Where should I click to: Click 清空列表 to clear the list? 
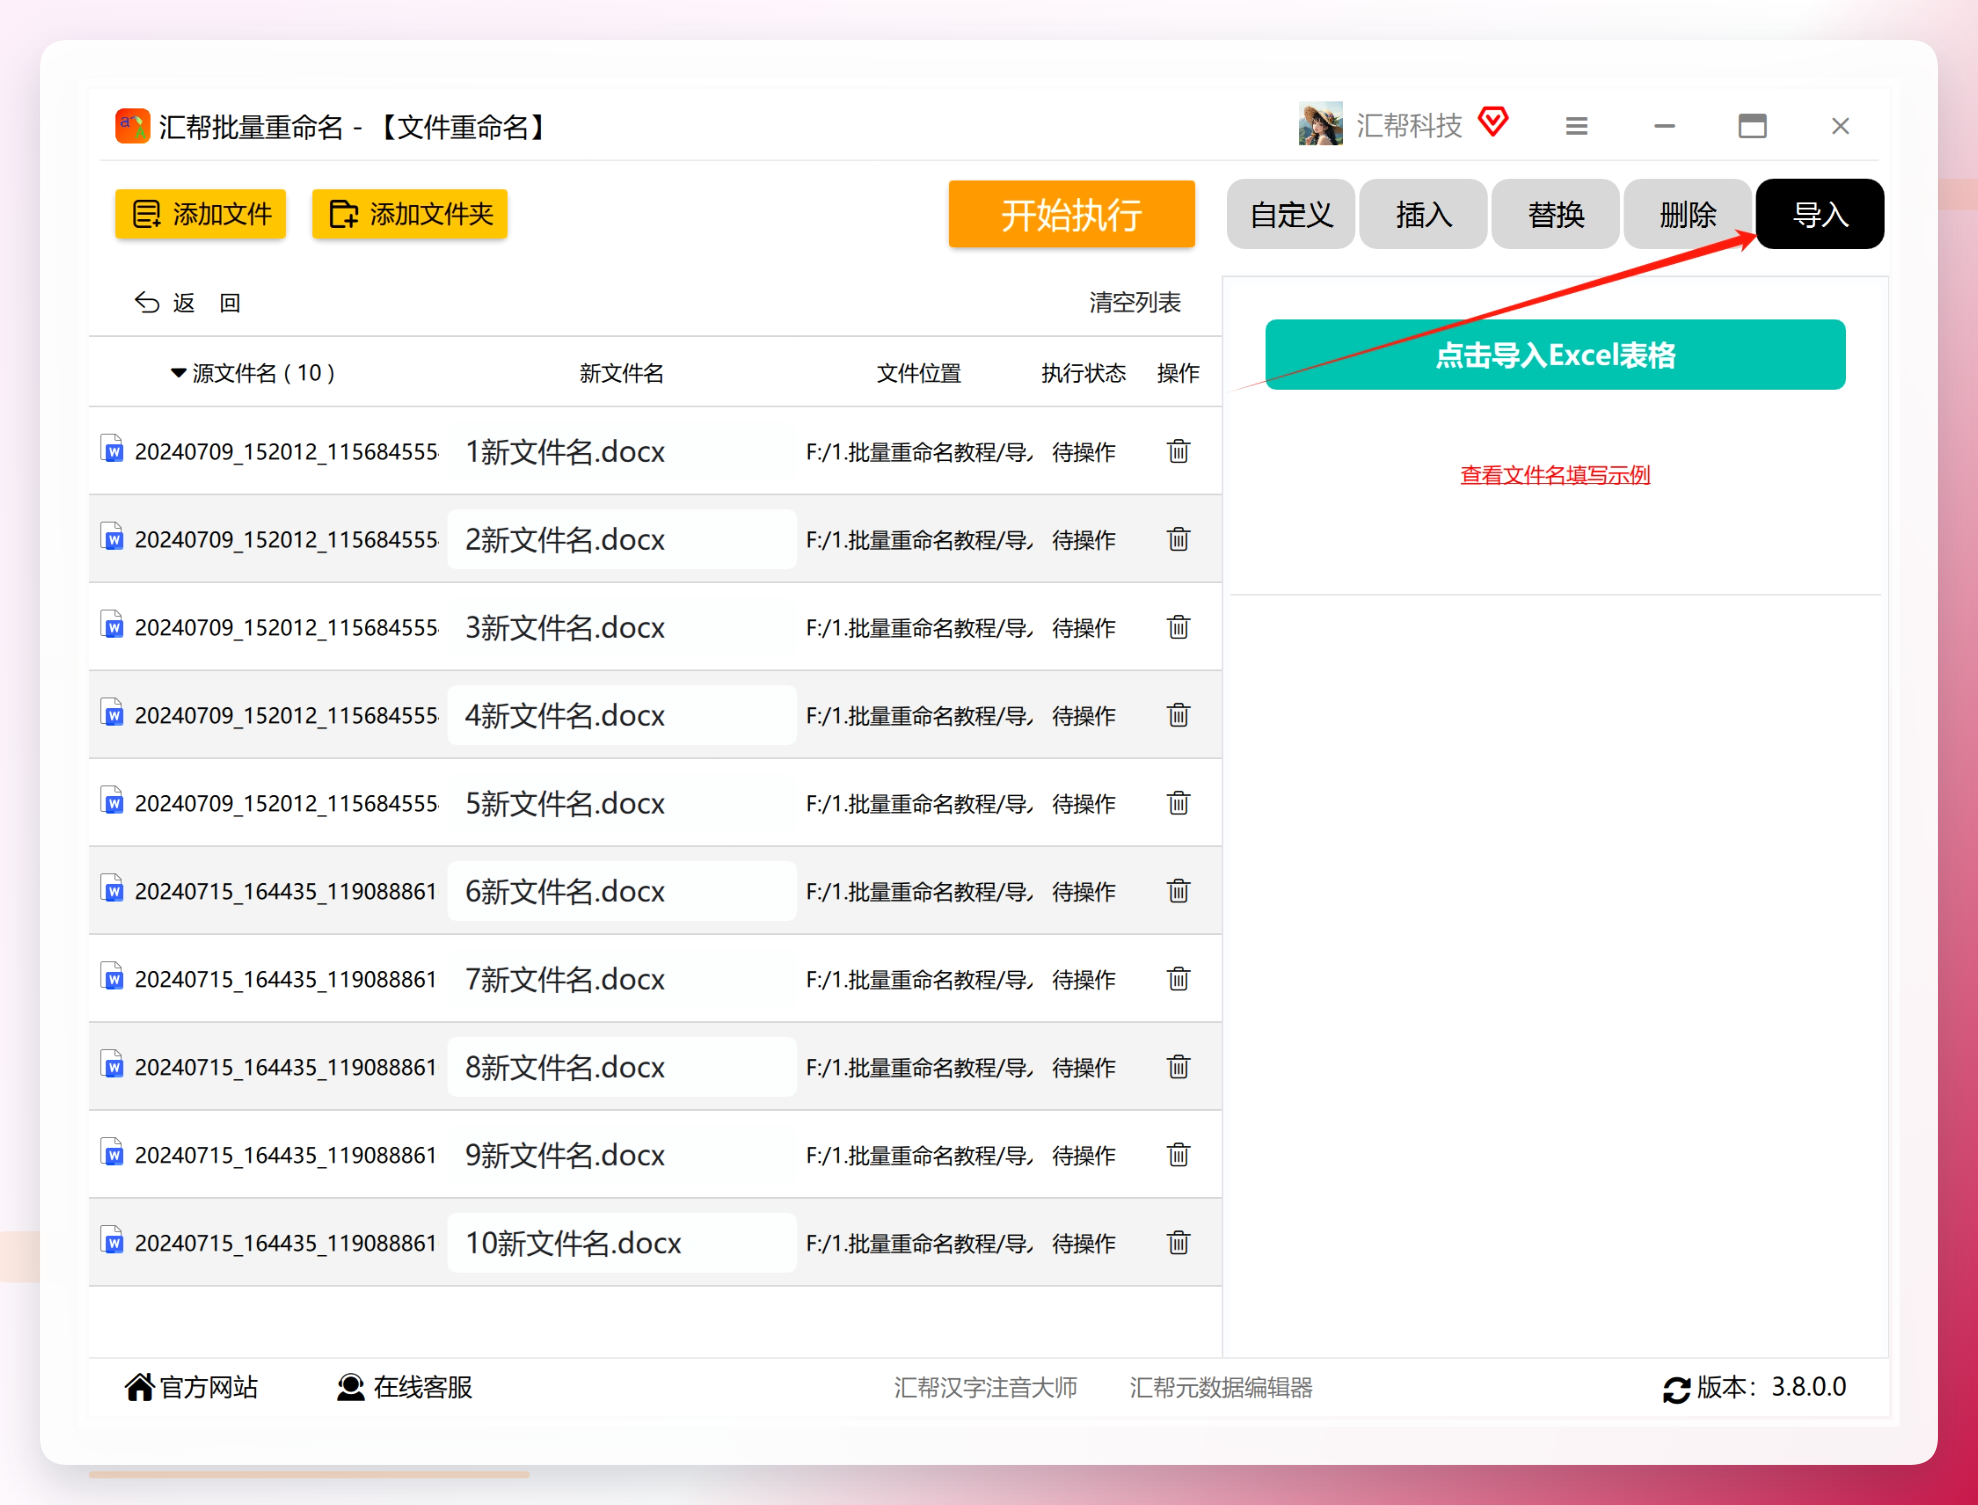(1135, 302)
